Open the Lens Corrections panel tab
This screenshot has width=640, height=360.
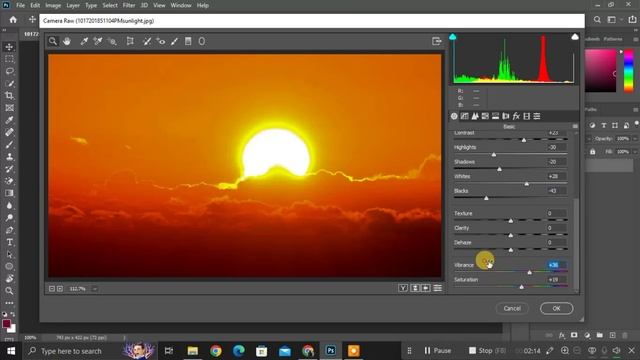pos(506,116)
